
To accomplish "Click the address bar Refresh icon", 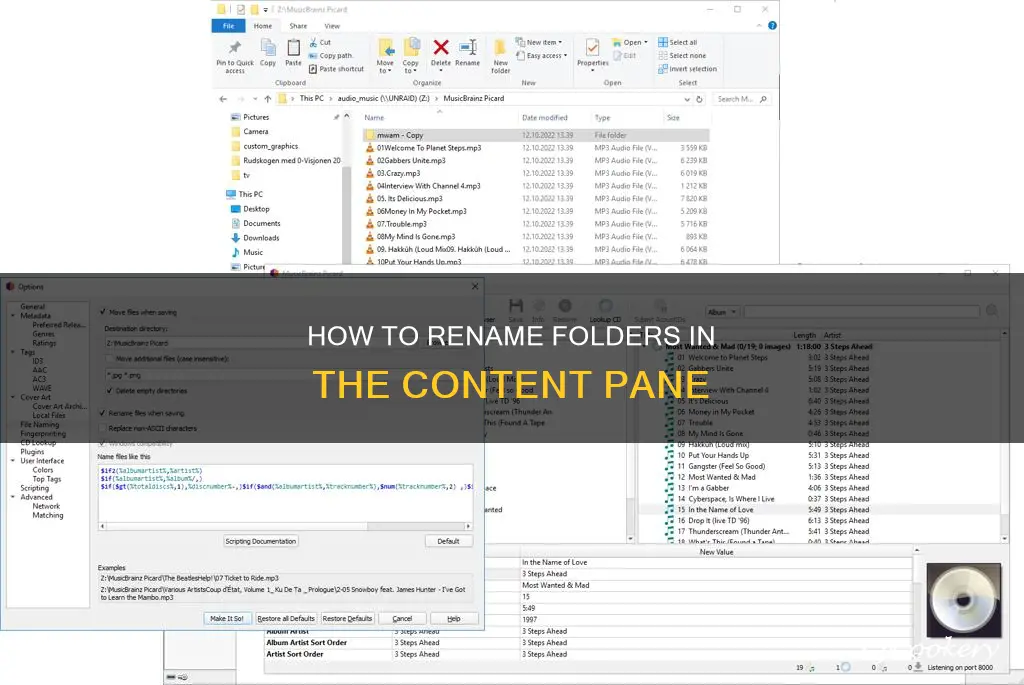I will [699, 99].
